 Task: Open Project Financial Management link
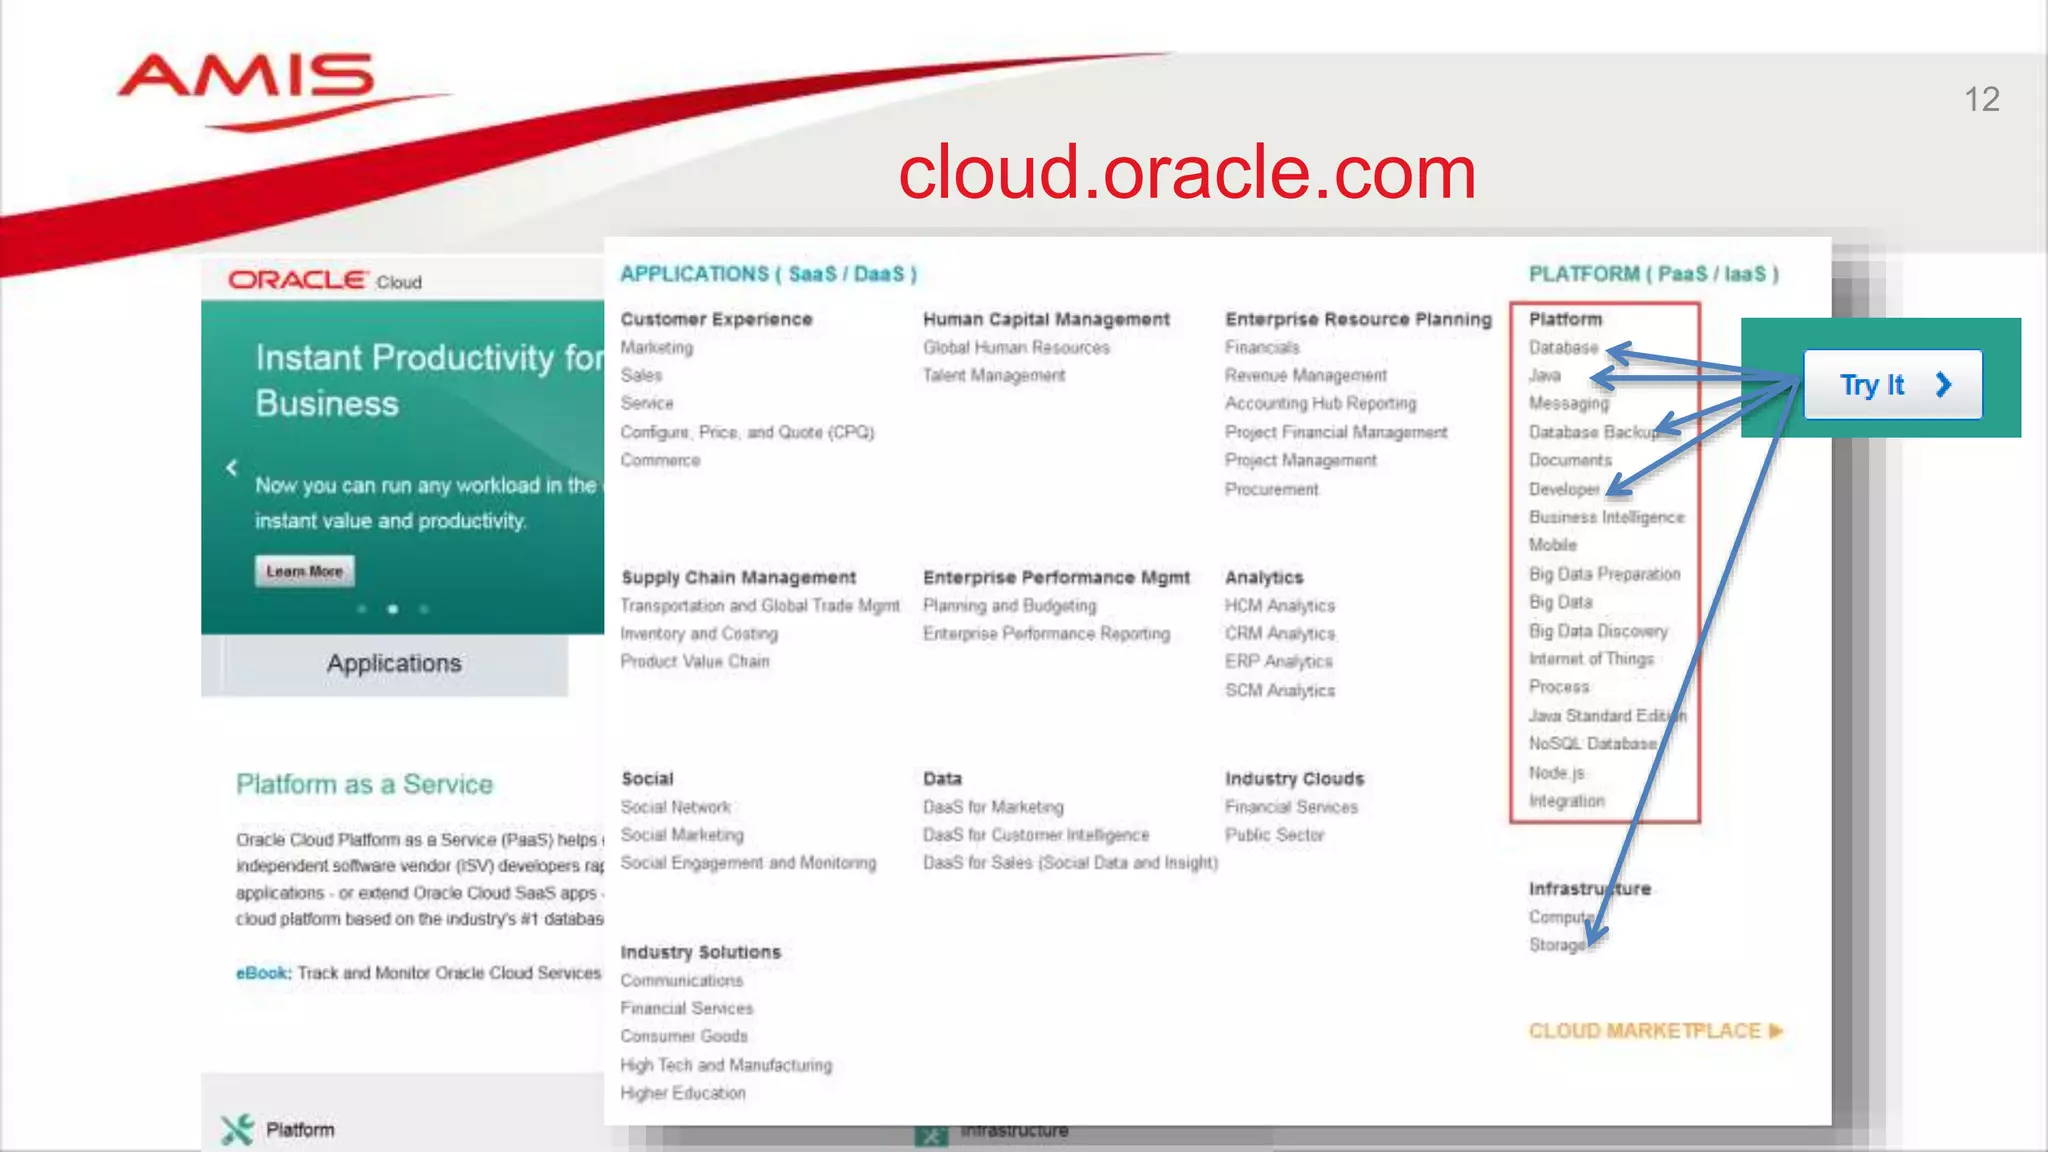click(1336, 432)
